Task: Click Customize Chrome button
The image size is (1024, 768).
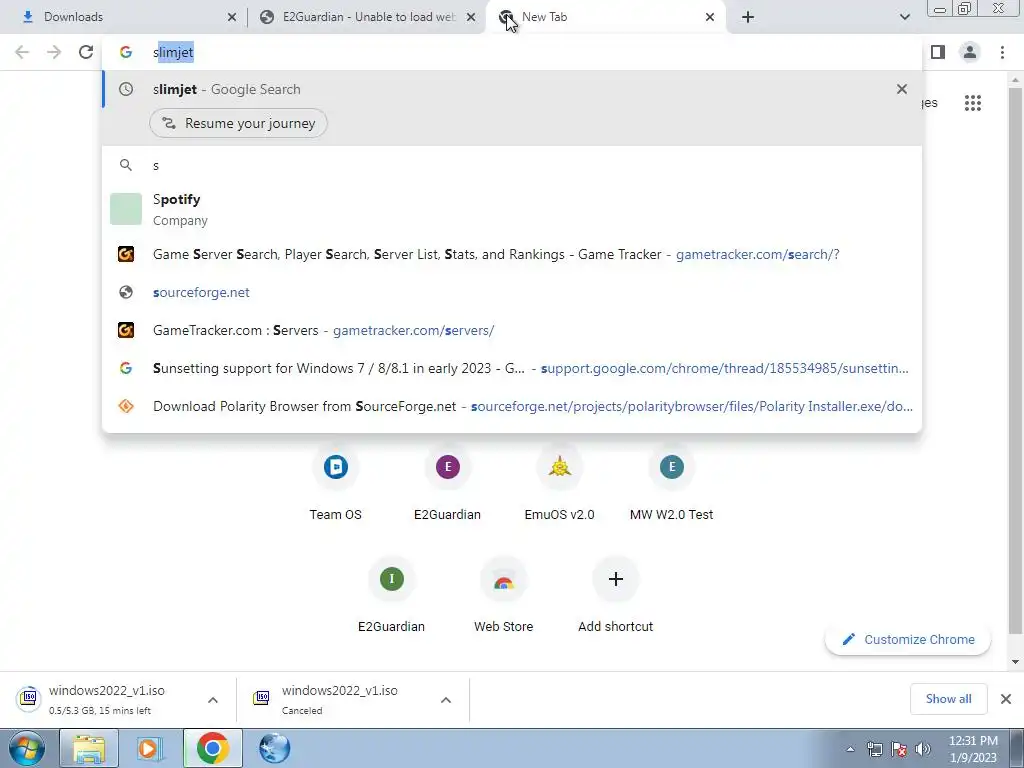Action: [908, 639]
